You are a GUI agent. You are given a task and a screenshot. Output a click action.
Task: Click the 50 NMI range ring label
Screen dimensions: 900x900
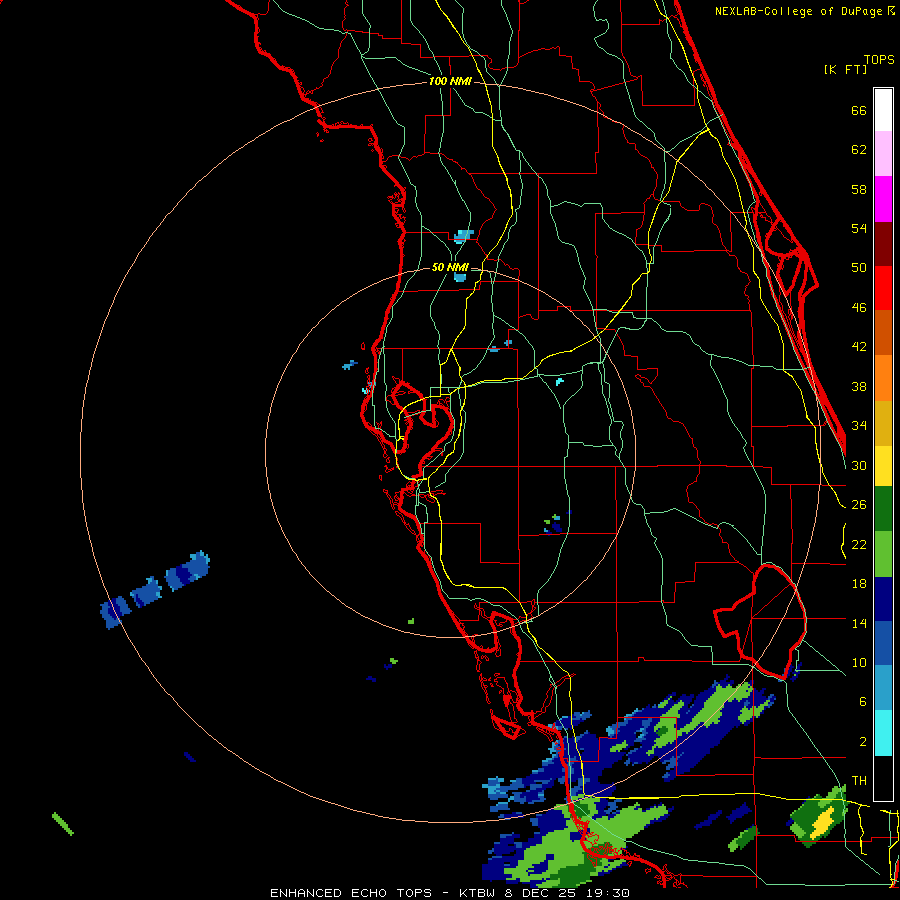(450, 267)
